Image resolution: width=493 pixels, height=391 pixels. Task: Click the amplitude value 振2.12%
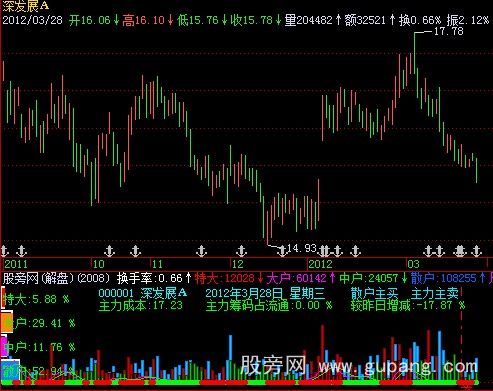click(468, 20)
